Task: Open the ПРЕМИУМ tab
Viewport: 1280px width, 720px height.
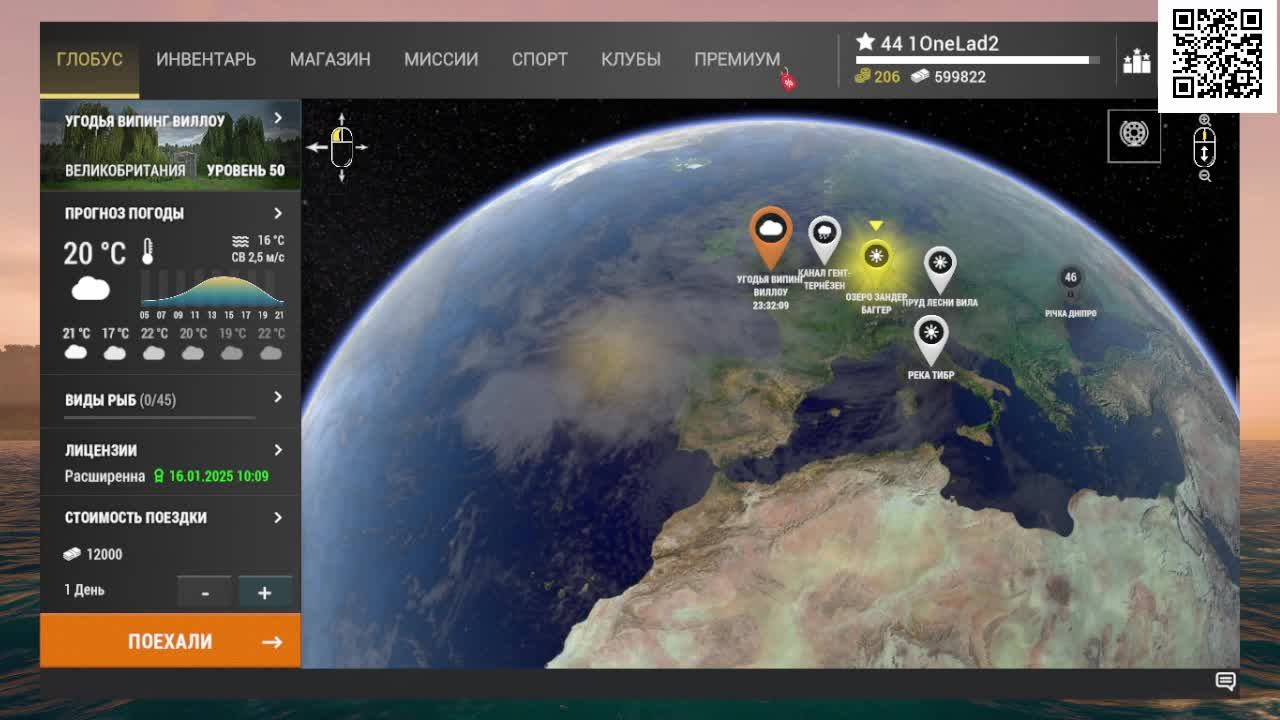Action: click(737, 59)
